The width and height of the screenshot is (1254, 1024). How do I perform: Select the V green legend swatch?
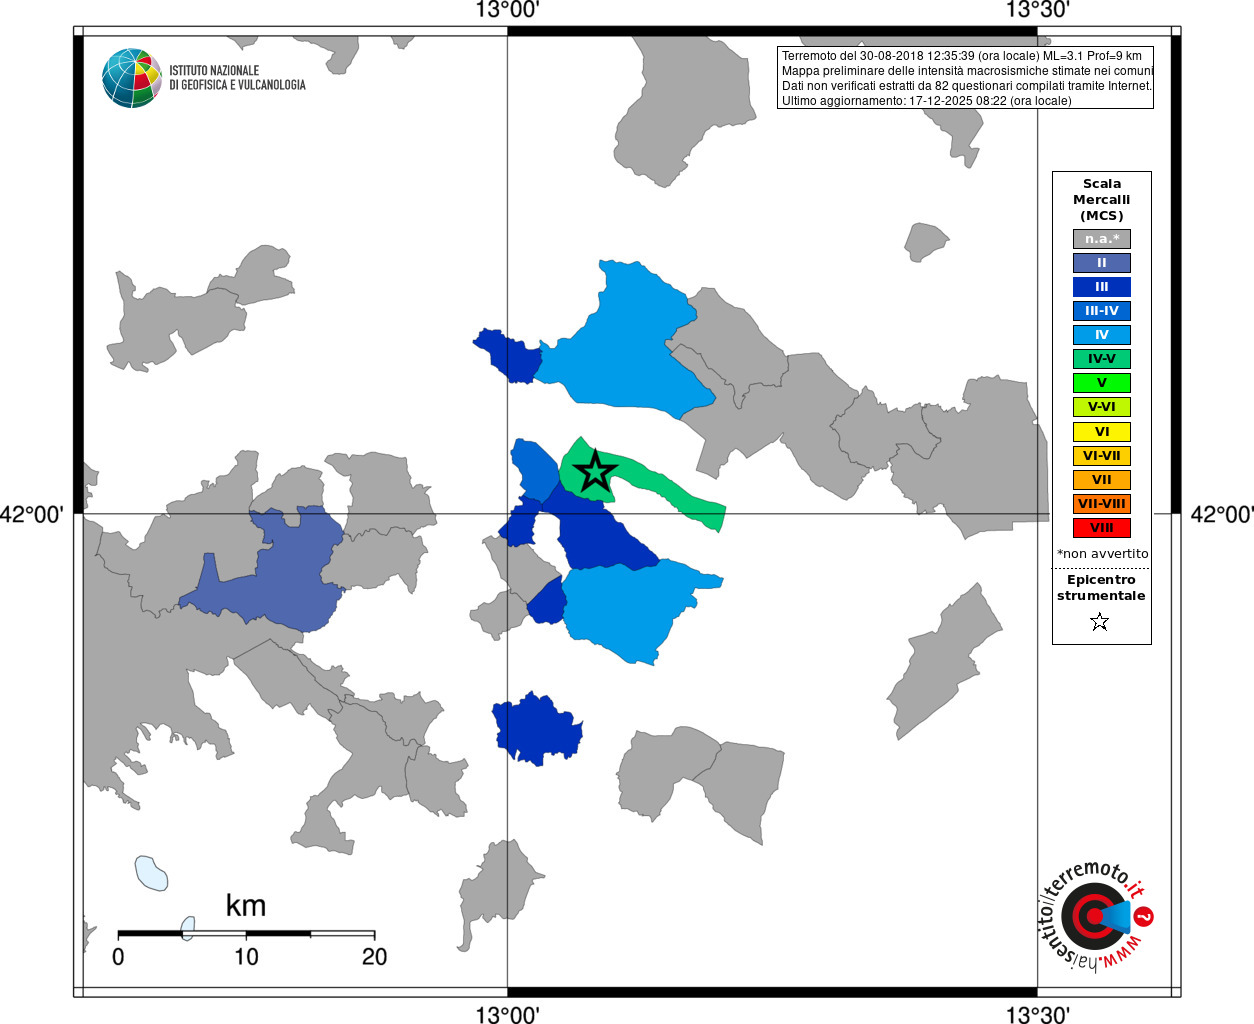pos(1102,383)
